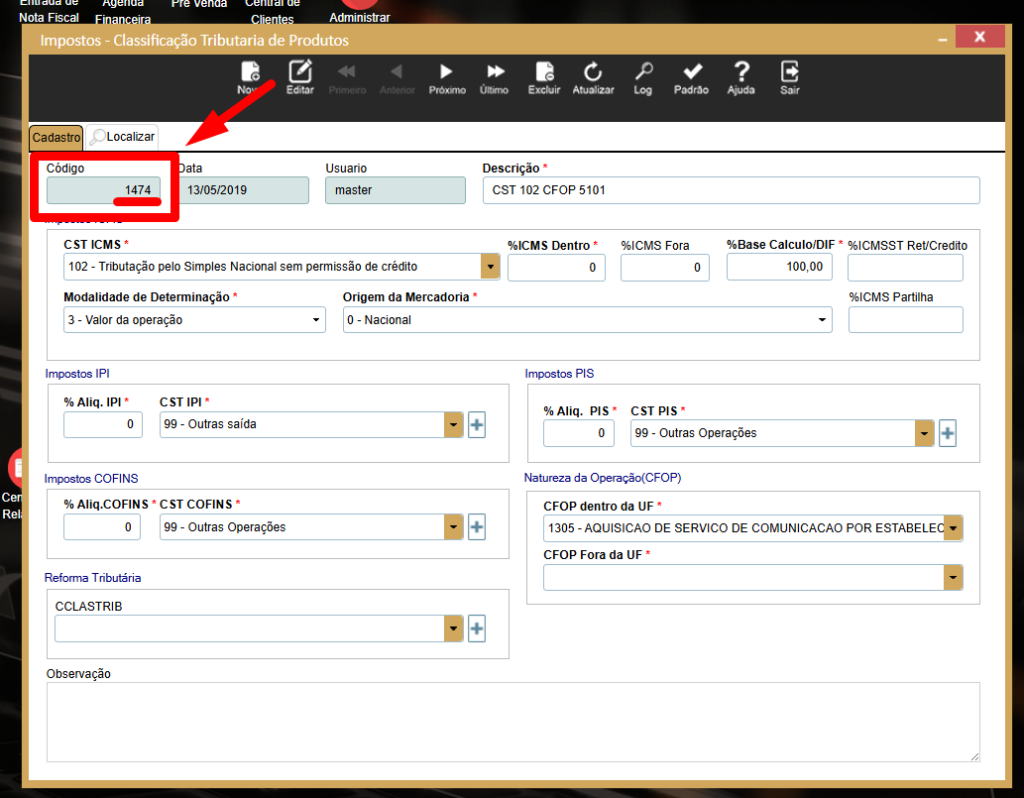1024x798 pixels.
Task: Open Modalidade de Determinação dropdown
Action: pos(317,320)
